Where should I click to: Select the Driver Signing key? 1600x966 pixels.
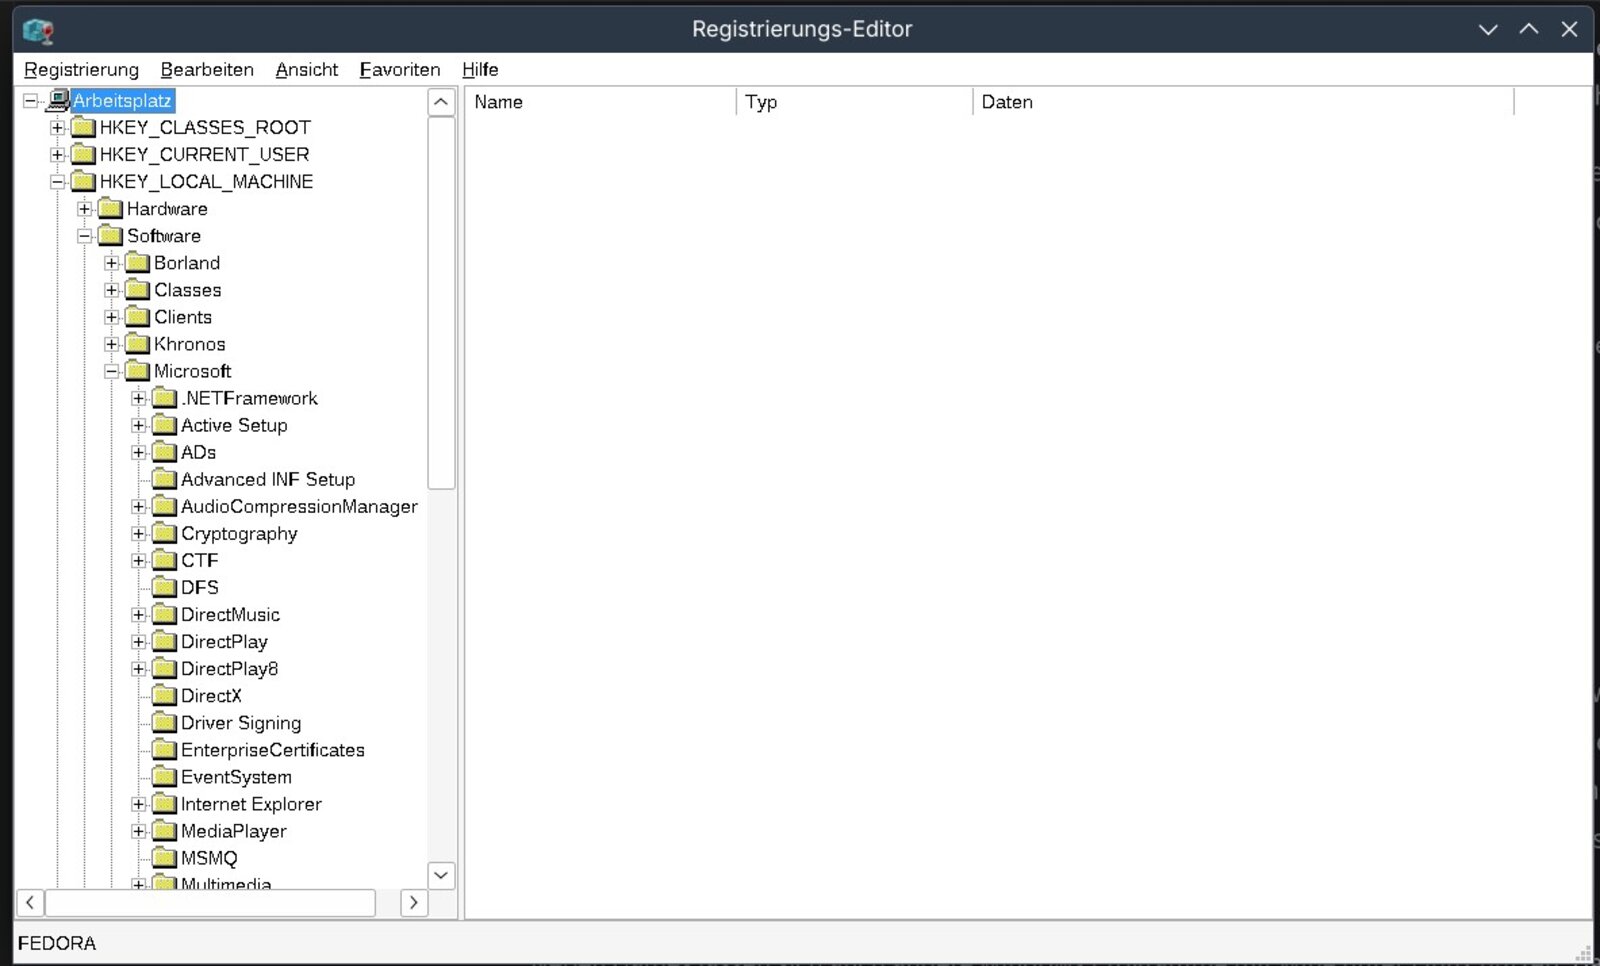click(x=240, y=723)
